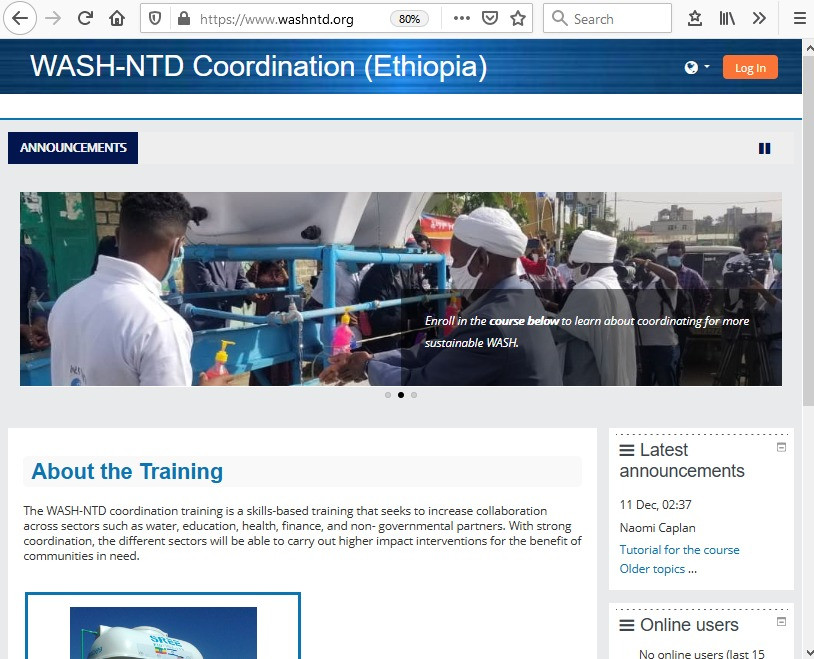Viewport: 814px width, 659px height.
Task: Click the handwashing station banner image
Action: pos(401,289)
